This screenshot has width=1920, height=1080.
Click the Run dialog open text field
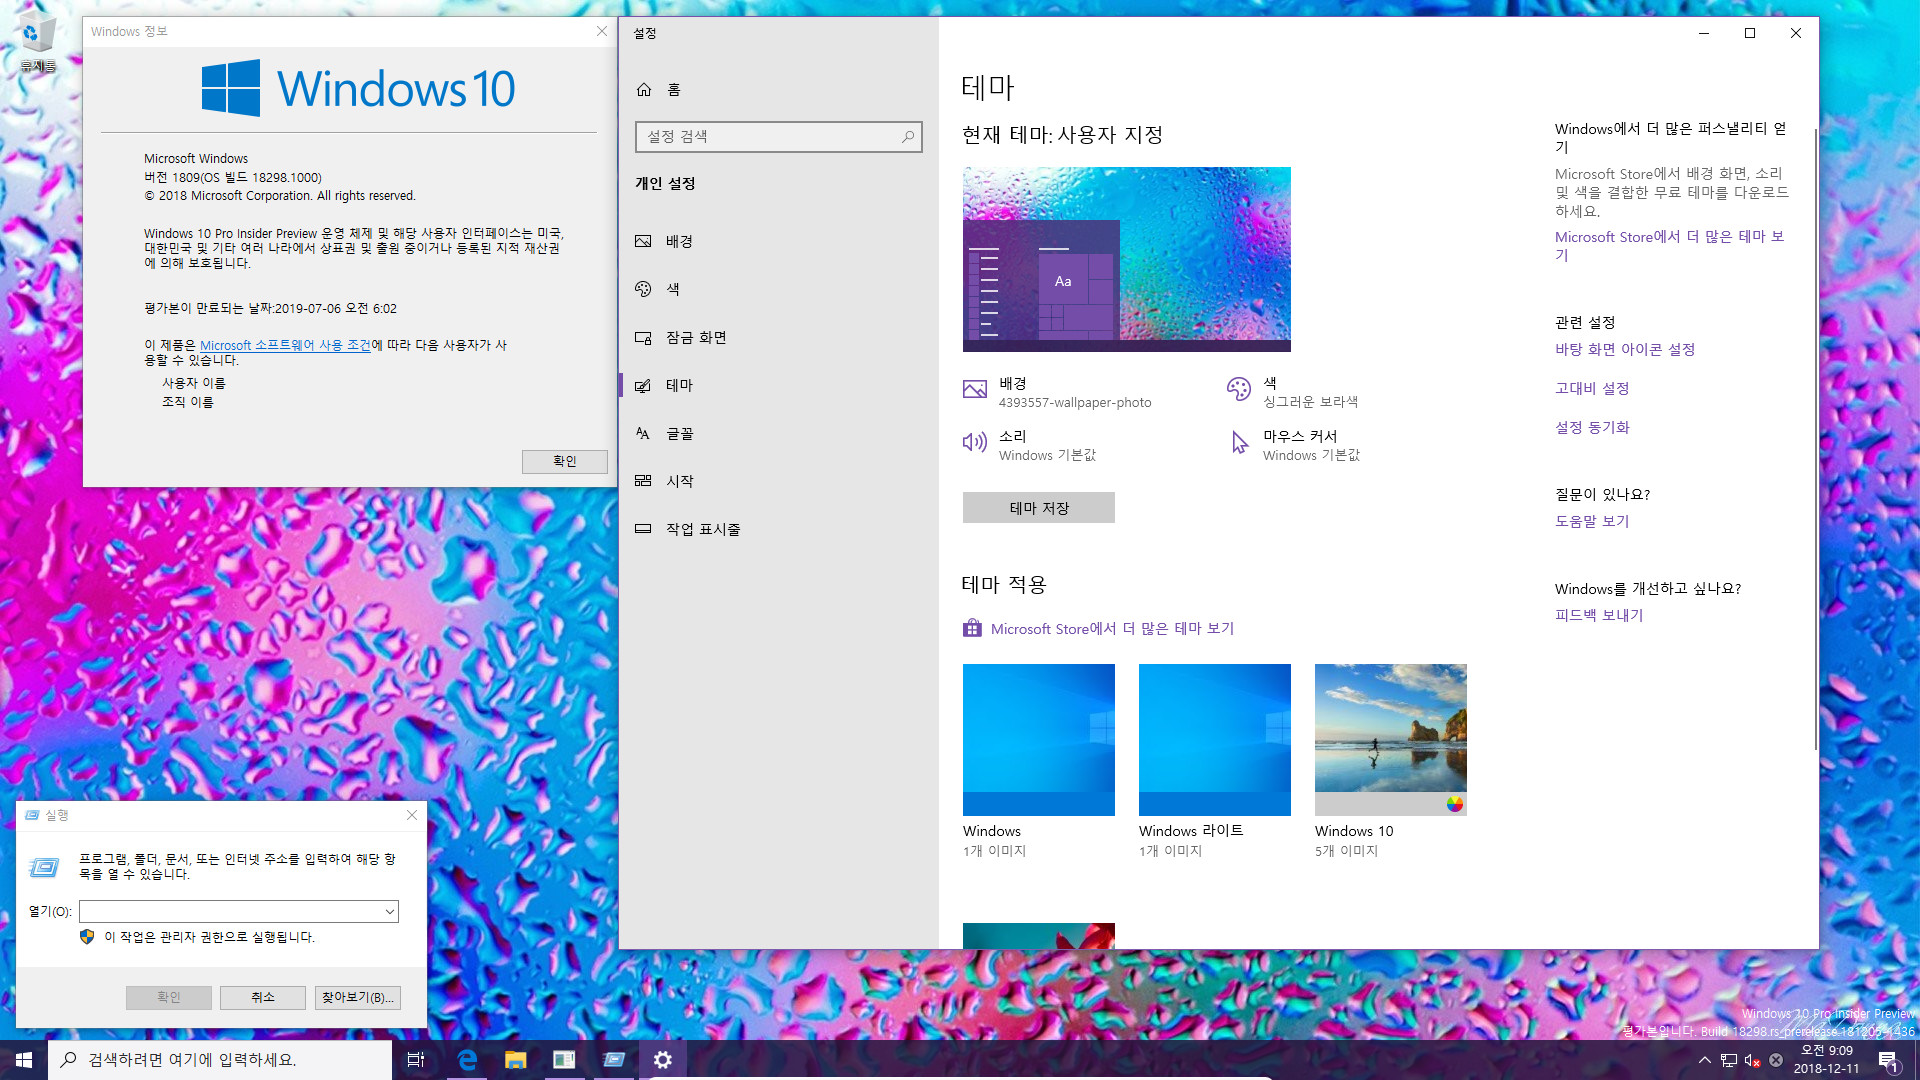(x=230, y=911)
